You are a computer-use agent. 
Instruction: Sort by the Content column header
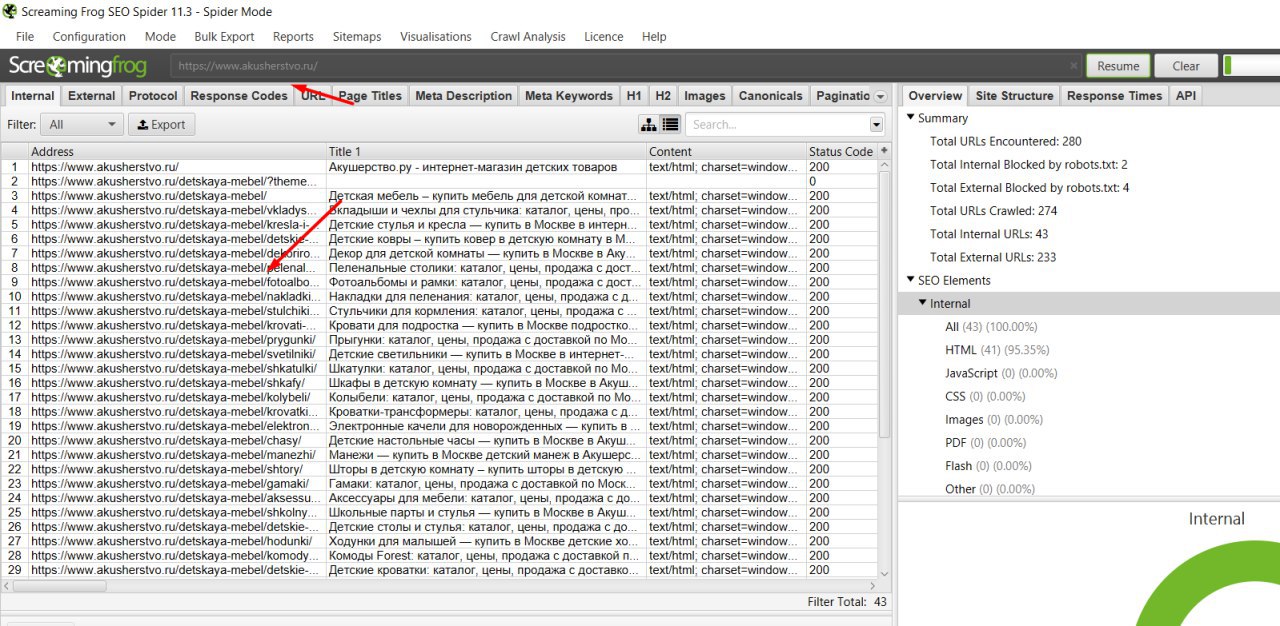click(726, 152)
